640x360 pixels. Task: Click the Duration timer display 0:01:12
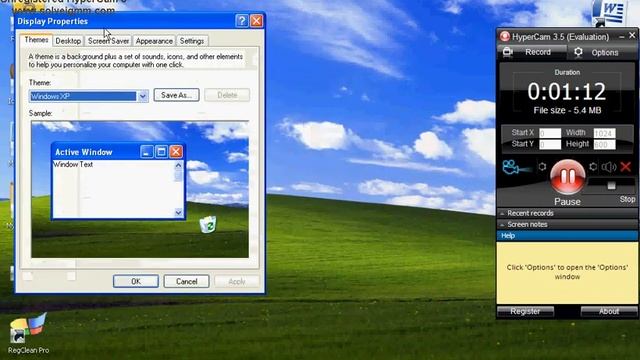coord(567,91)
